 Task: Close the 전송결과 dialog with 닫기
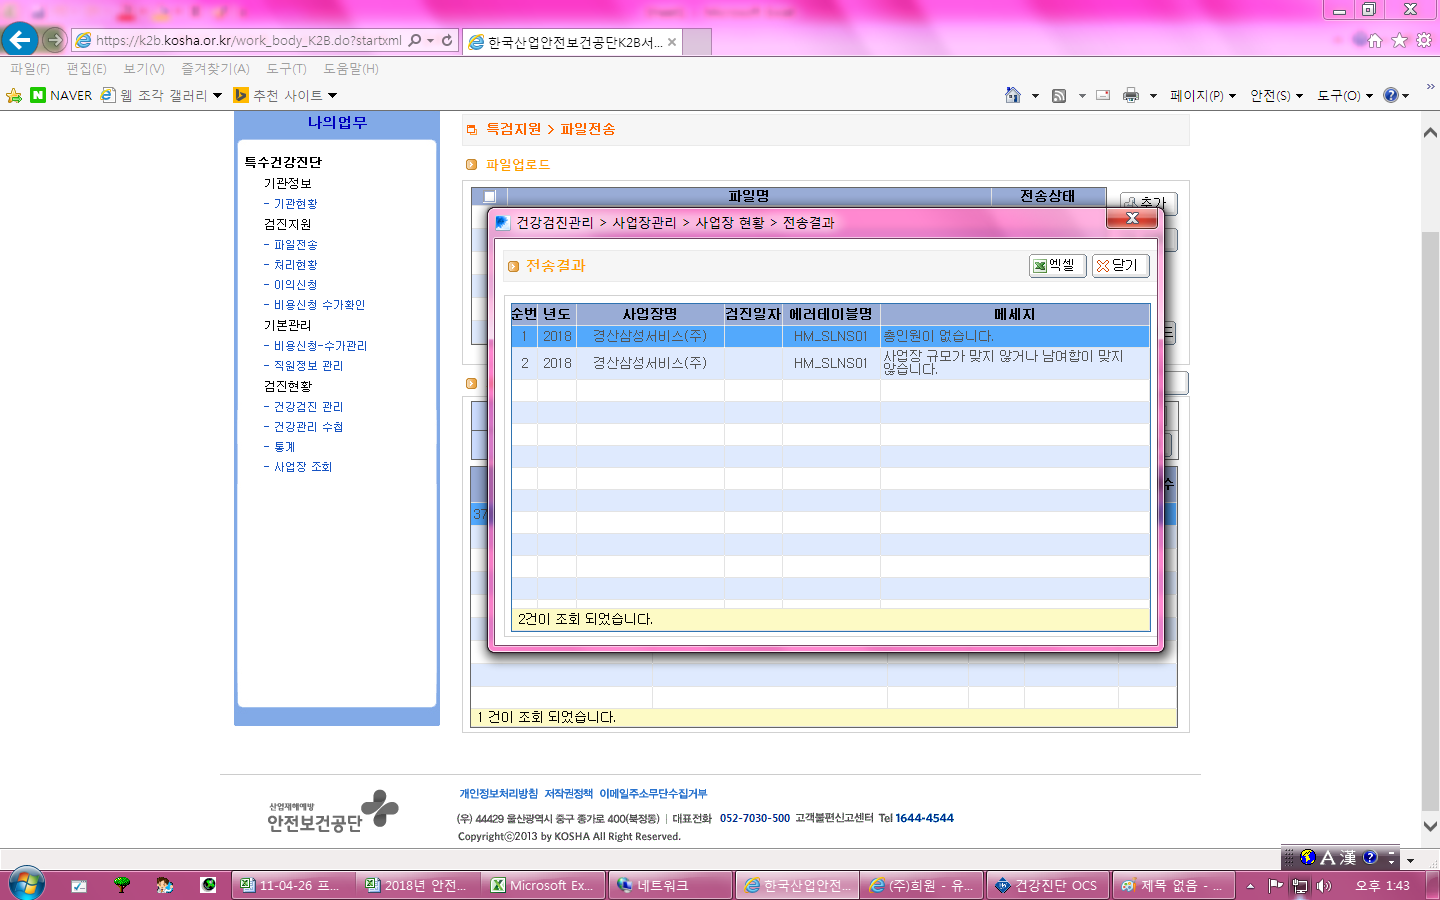coord(1120,265)
